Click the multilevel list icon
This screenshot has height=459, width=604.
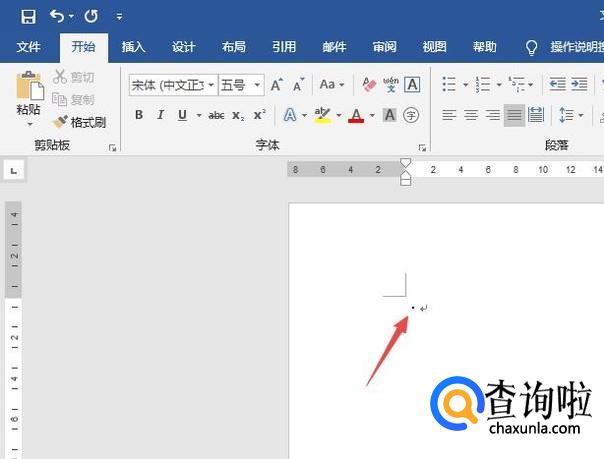click(516, 84)
